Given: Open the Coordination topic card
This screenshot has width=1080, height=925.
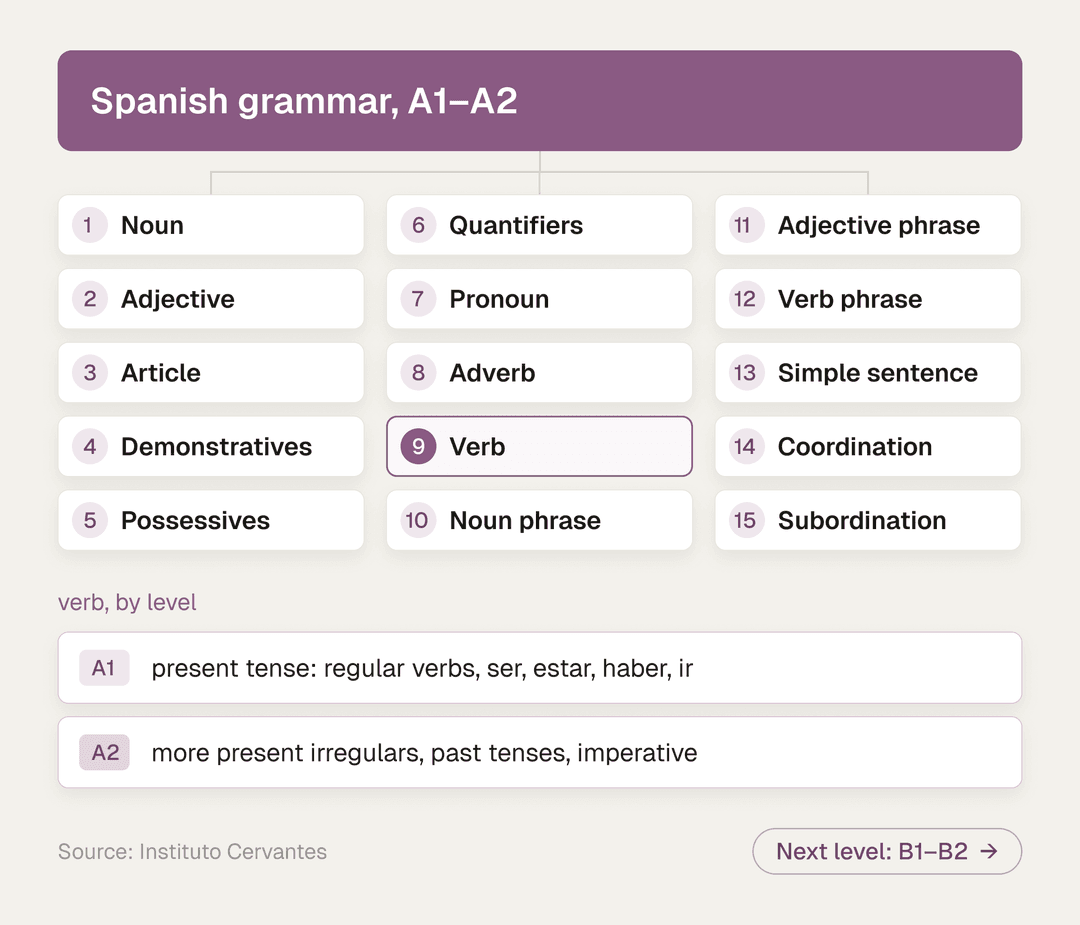Looking at the screenshot, I should click(x=868, y=446).
